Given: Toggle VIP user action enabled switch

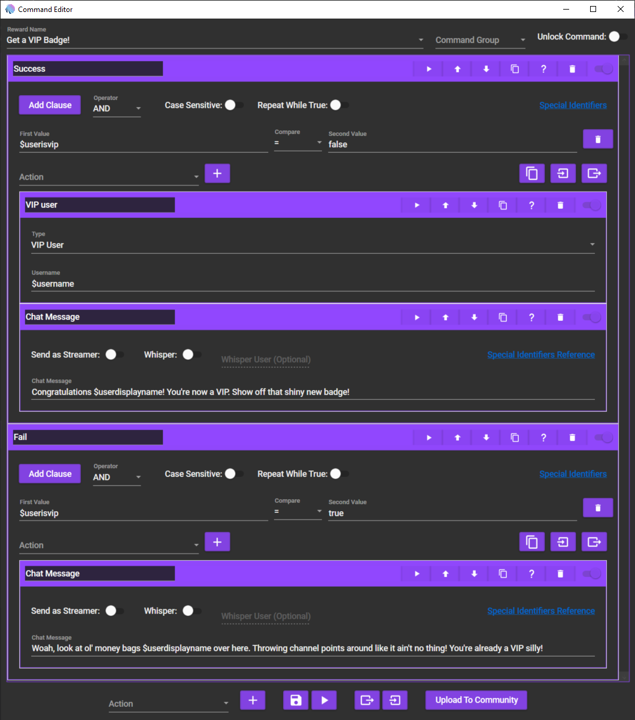Looking at the screenshot, I should pos(592,205).
